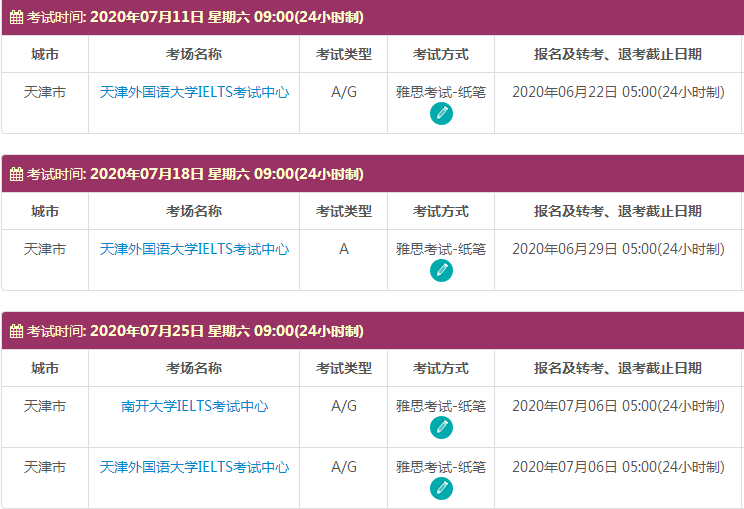The image size is (744, 509).
Task: Click pencil icon in the 06月29日 deadline row
Action: click(x=441, y=271)
